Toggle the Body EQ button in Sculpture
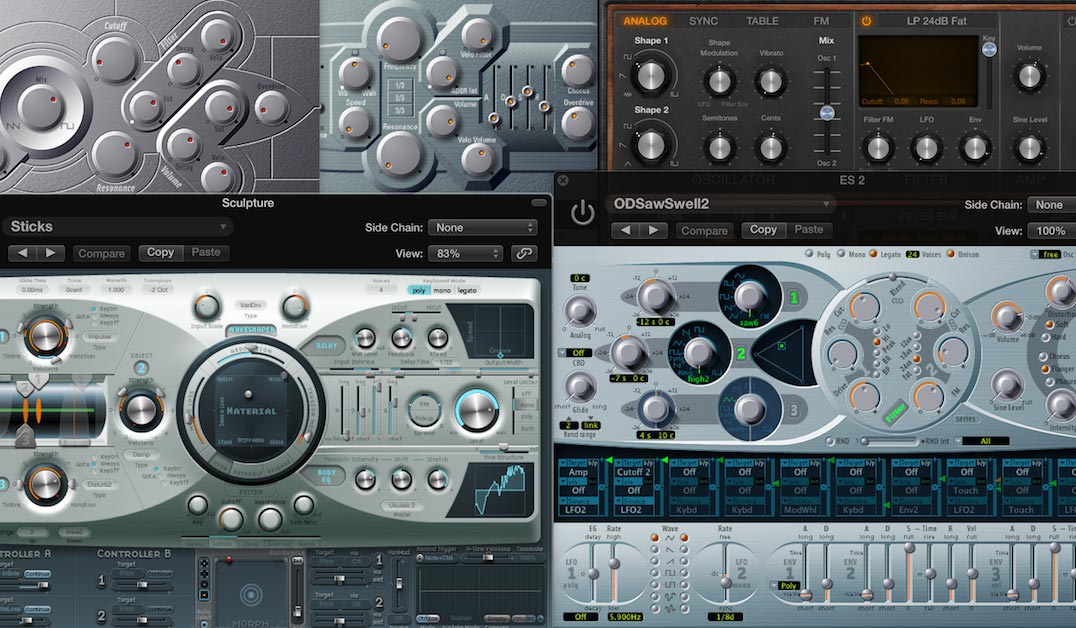This screenshot has width=1076, height=628. (x=327, y=475)
